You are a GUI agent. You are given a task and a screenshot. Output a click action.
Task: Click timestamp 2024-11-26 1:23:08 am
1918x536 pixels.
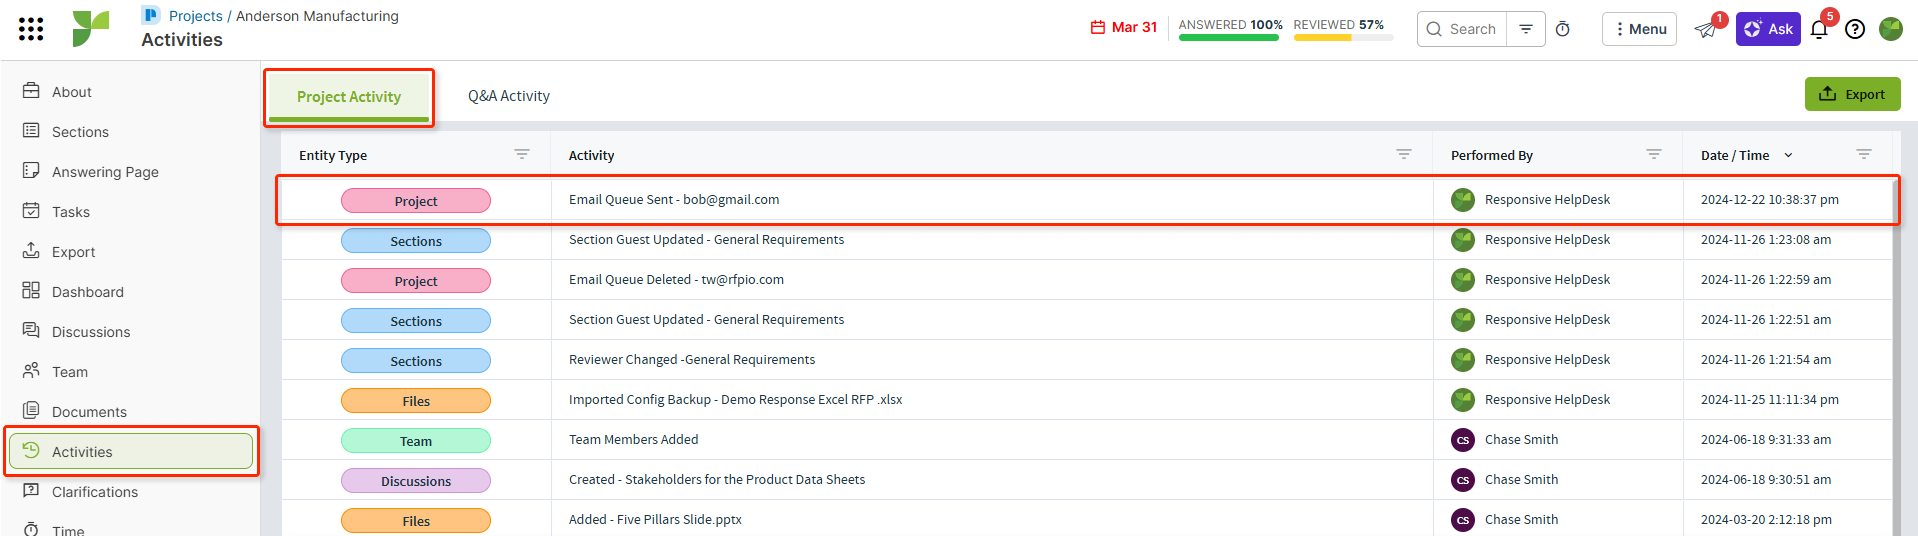1766,240
